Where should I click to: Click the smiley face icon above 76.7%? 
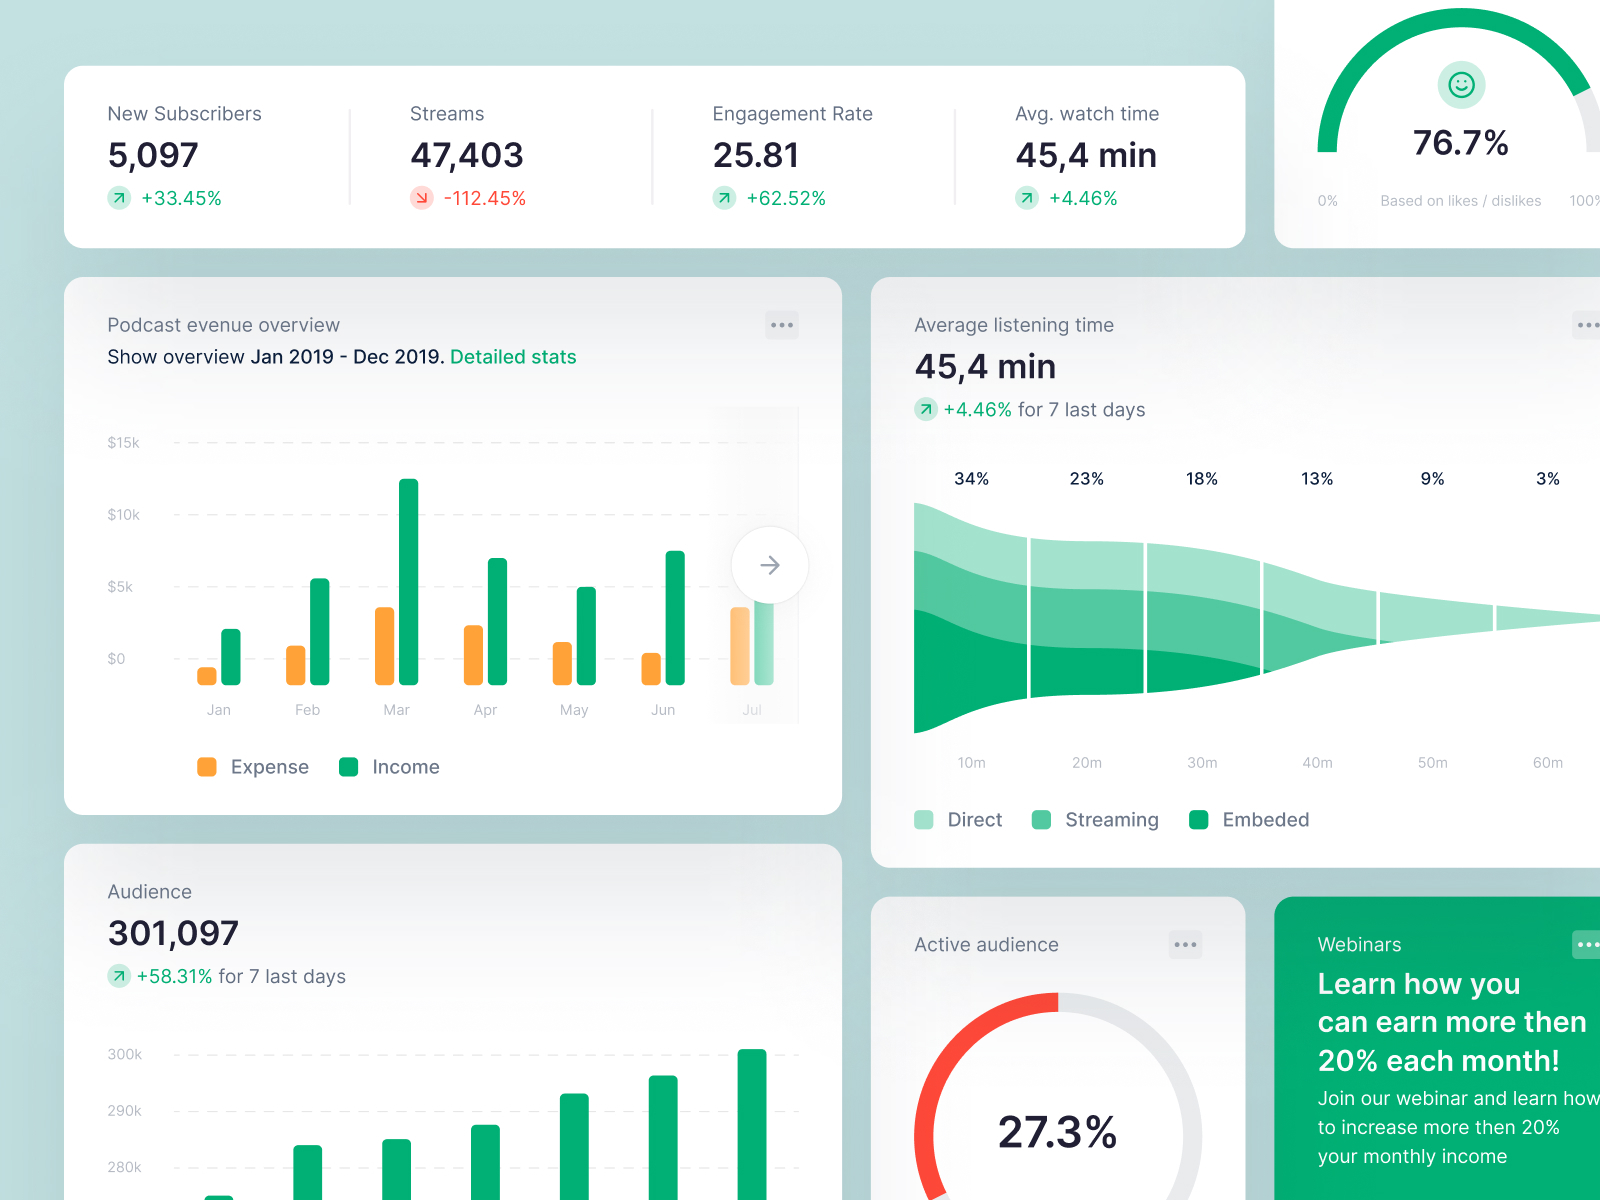[x=1461, y=85]
